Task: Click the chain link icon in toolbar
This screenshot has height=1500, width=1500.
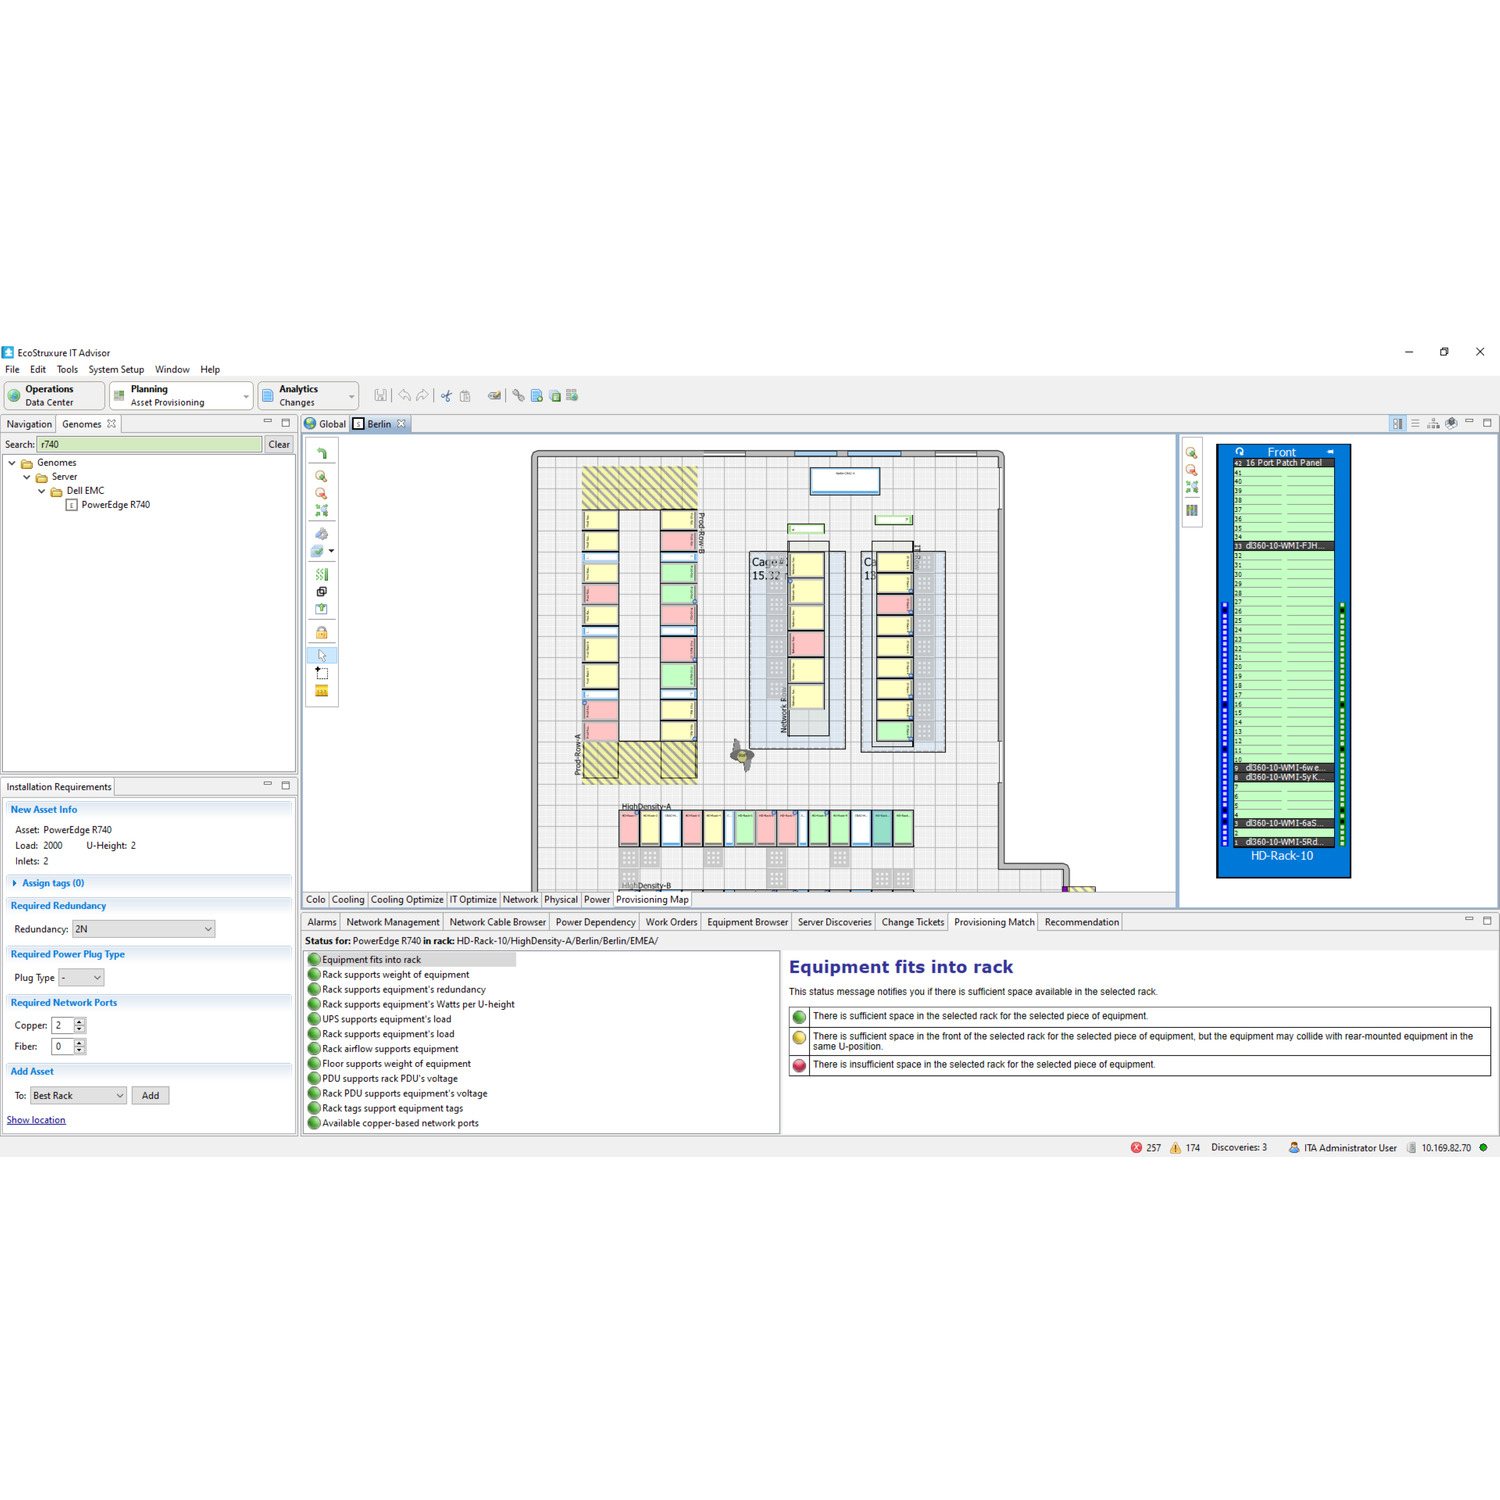Action: point(518,396)
